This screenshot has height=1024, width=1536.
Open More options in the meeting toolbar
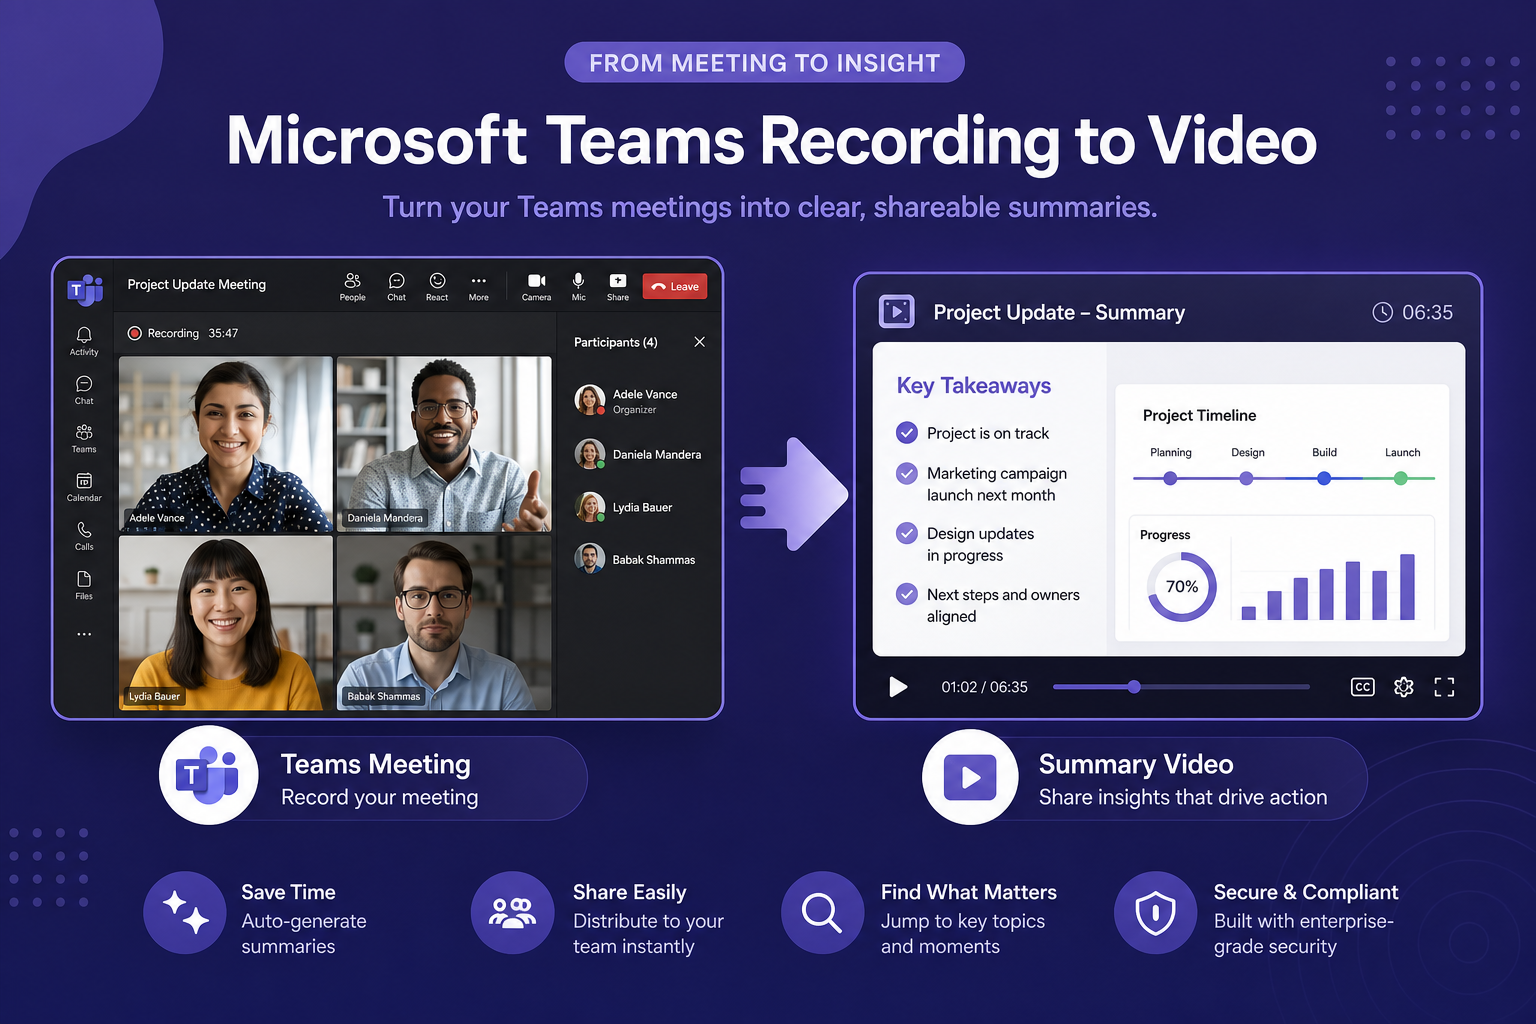tap(479, 286)
